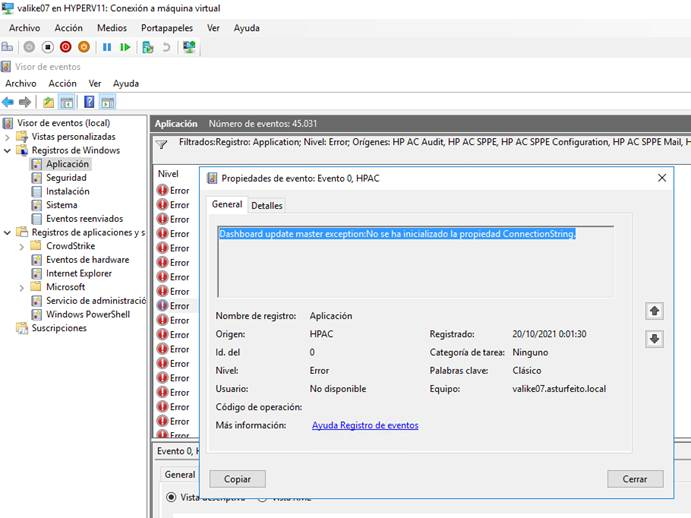Click the Turn Off VM stop icon
This screenshot has height=518, width=691.
[48, 47]
